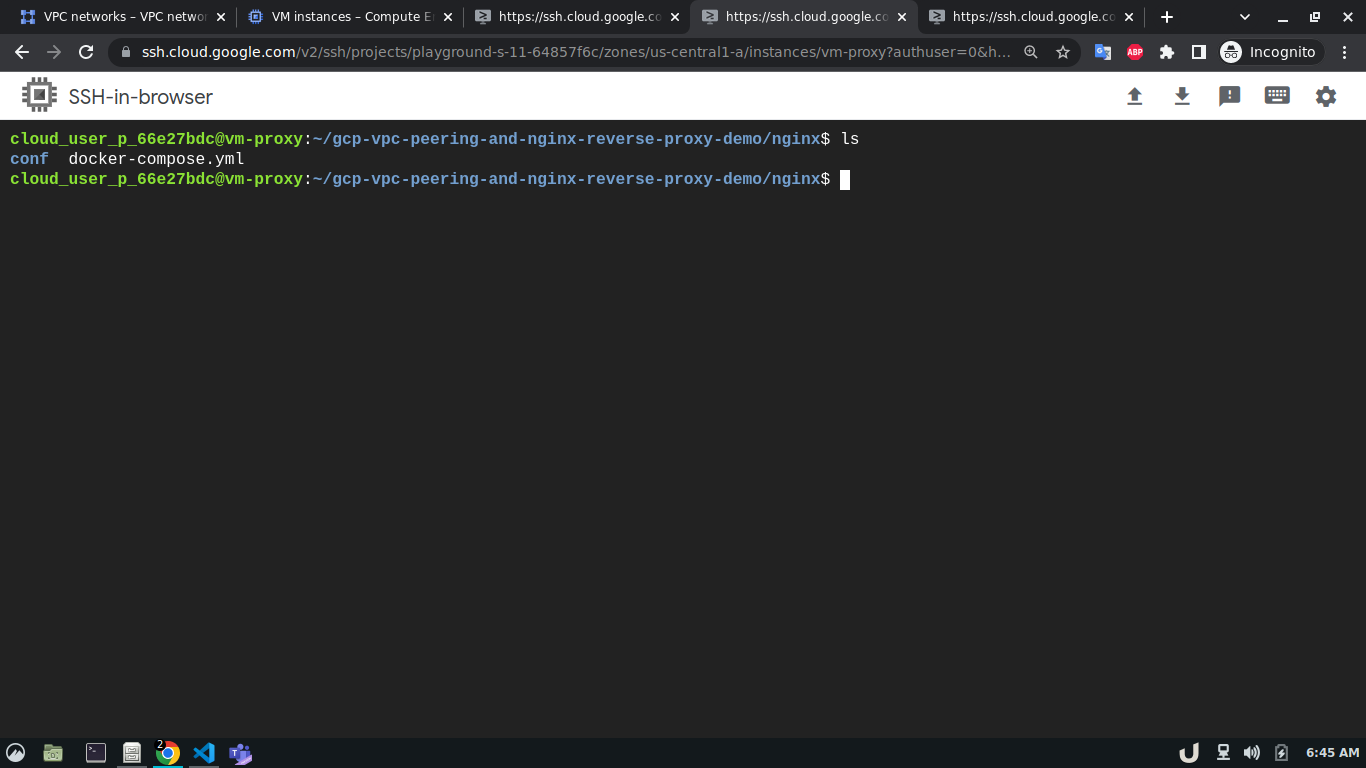Switch to VM instances – Compute Engine tab
The image size is (1366, 768).
coord(350,17)
